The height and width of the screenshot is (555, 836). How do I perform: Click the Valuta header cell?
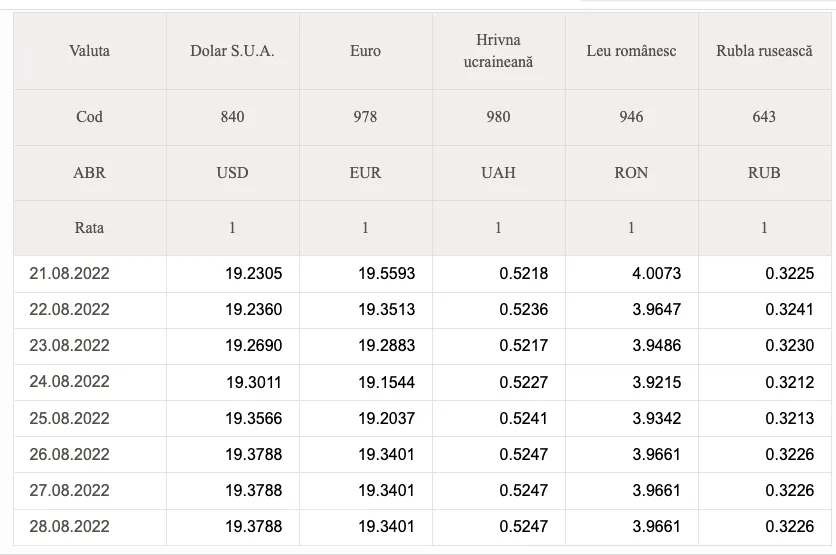[90, 51]
